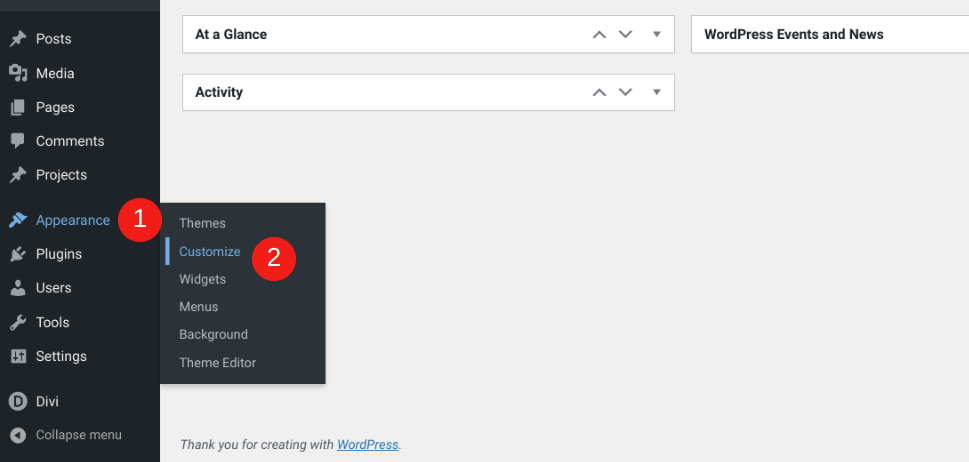Move At a Glance widget down
The height and width of the screenshot is (462, 969).
point(625,35)
